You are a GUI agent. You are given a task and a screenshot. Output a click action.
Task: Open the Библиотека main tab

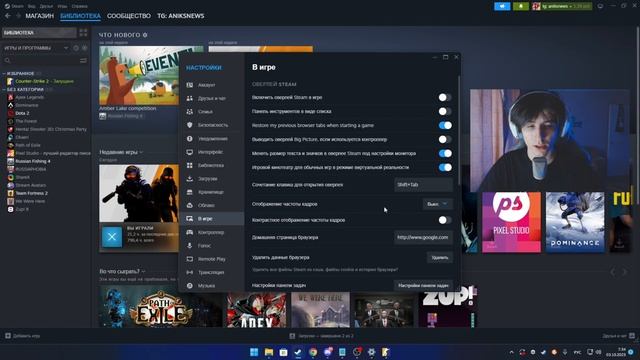pyautogui.click(x=80, y=16)
